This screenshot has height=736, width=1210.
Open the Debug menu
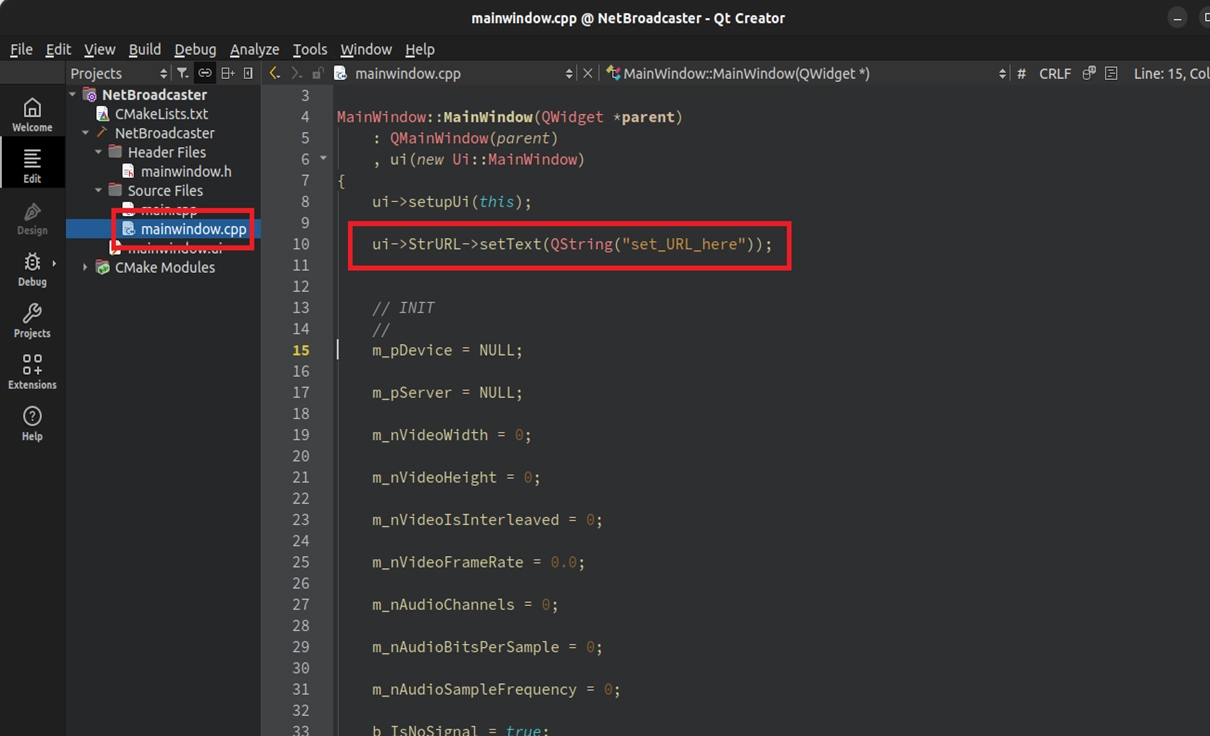pos(195,49)
